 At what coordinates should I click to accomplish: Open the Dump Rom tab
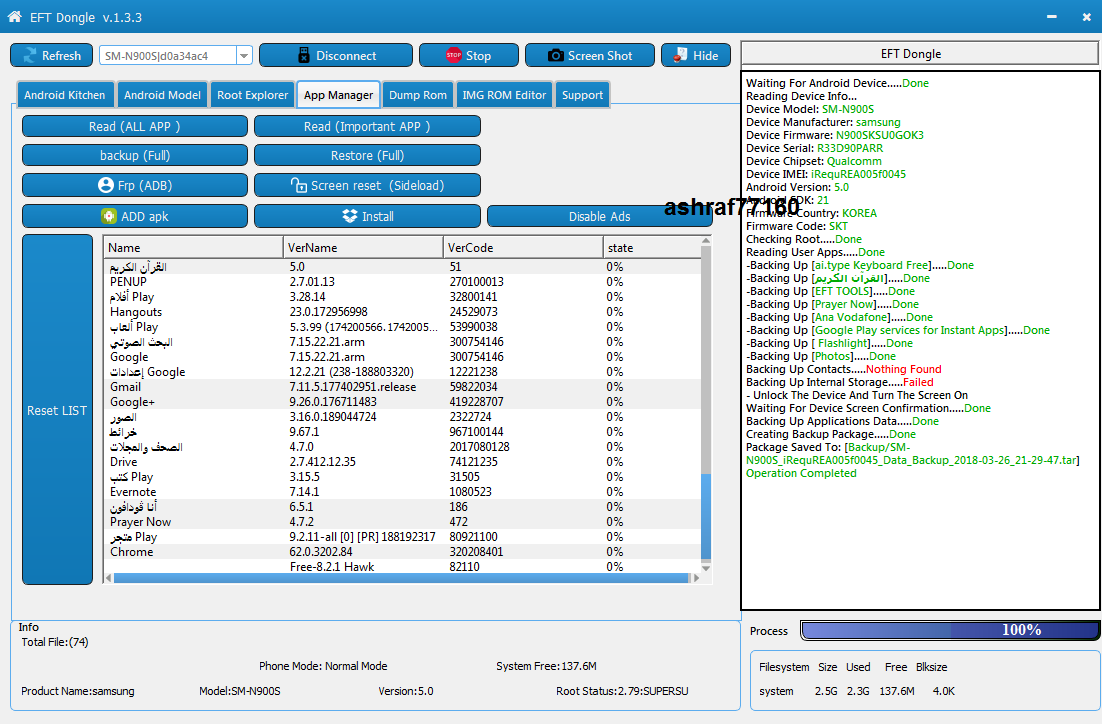[x=418, y=95]
